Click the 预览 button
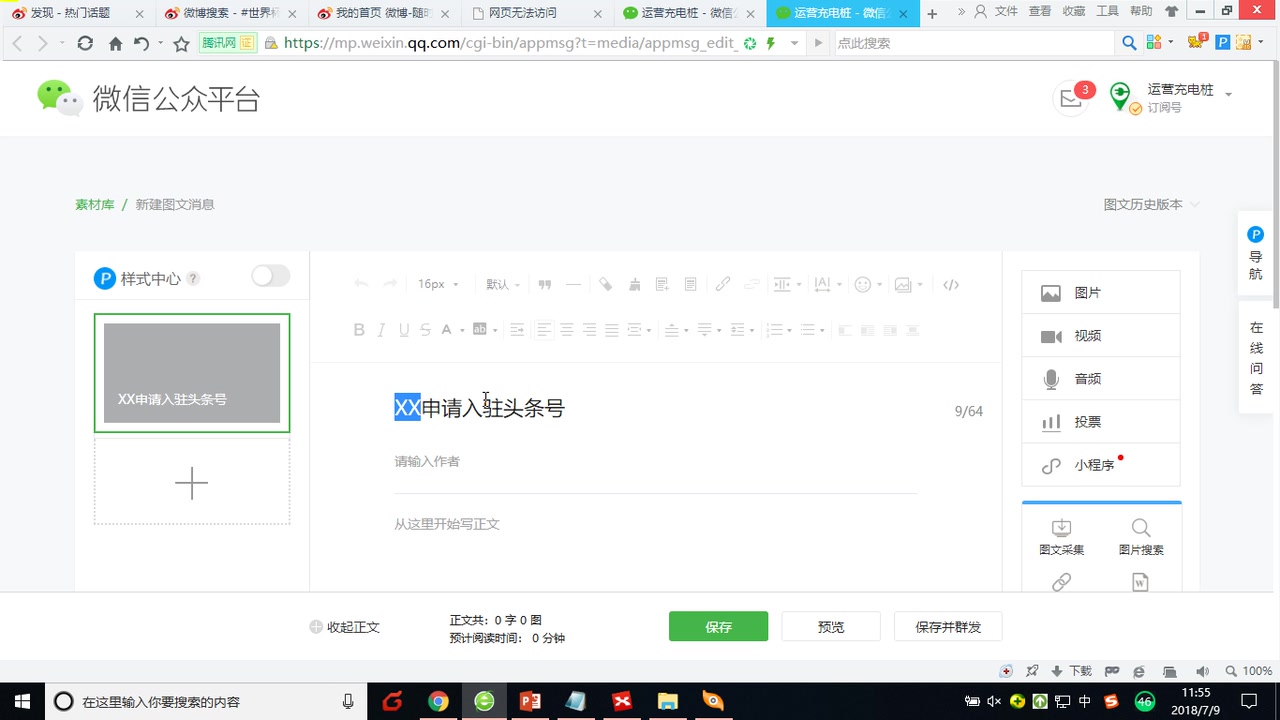The width and height of the screenshot is (1280, 720). pyautogui.click(x=831, y=626)
